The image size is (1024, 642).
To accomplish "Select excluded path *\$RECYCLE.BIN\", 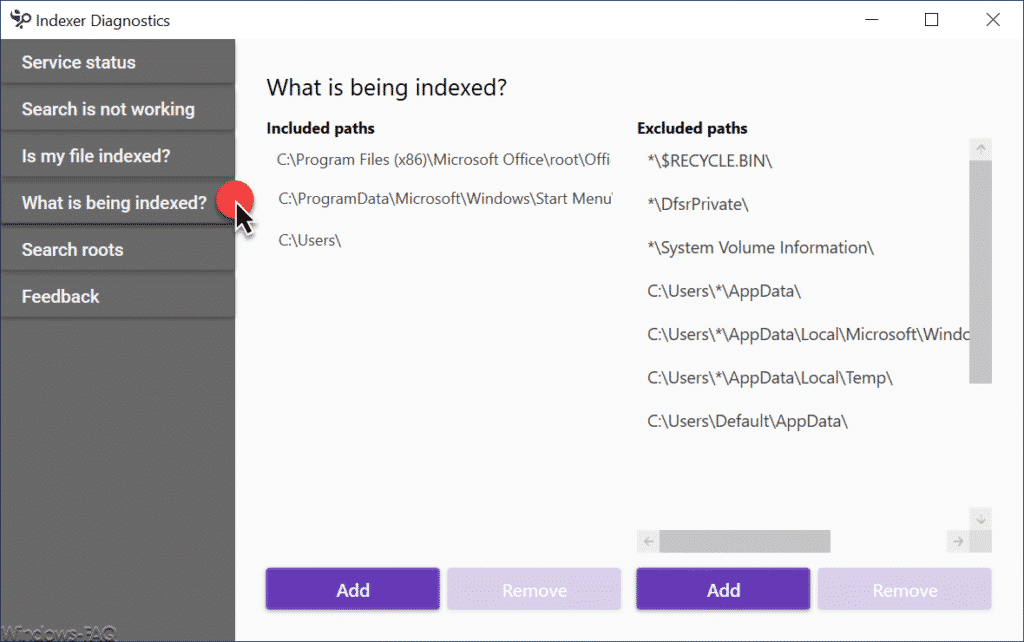I will [x=709, y=161].
